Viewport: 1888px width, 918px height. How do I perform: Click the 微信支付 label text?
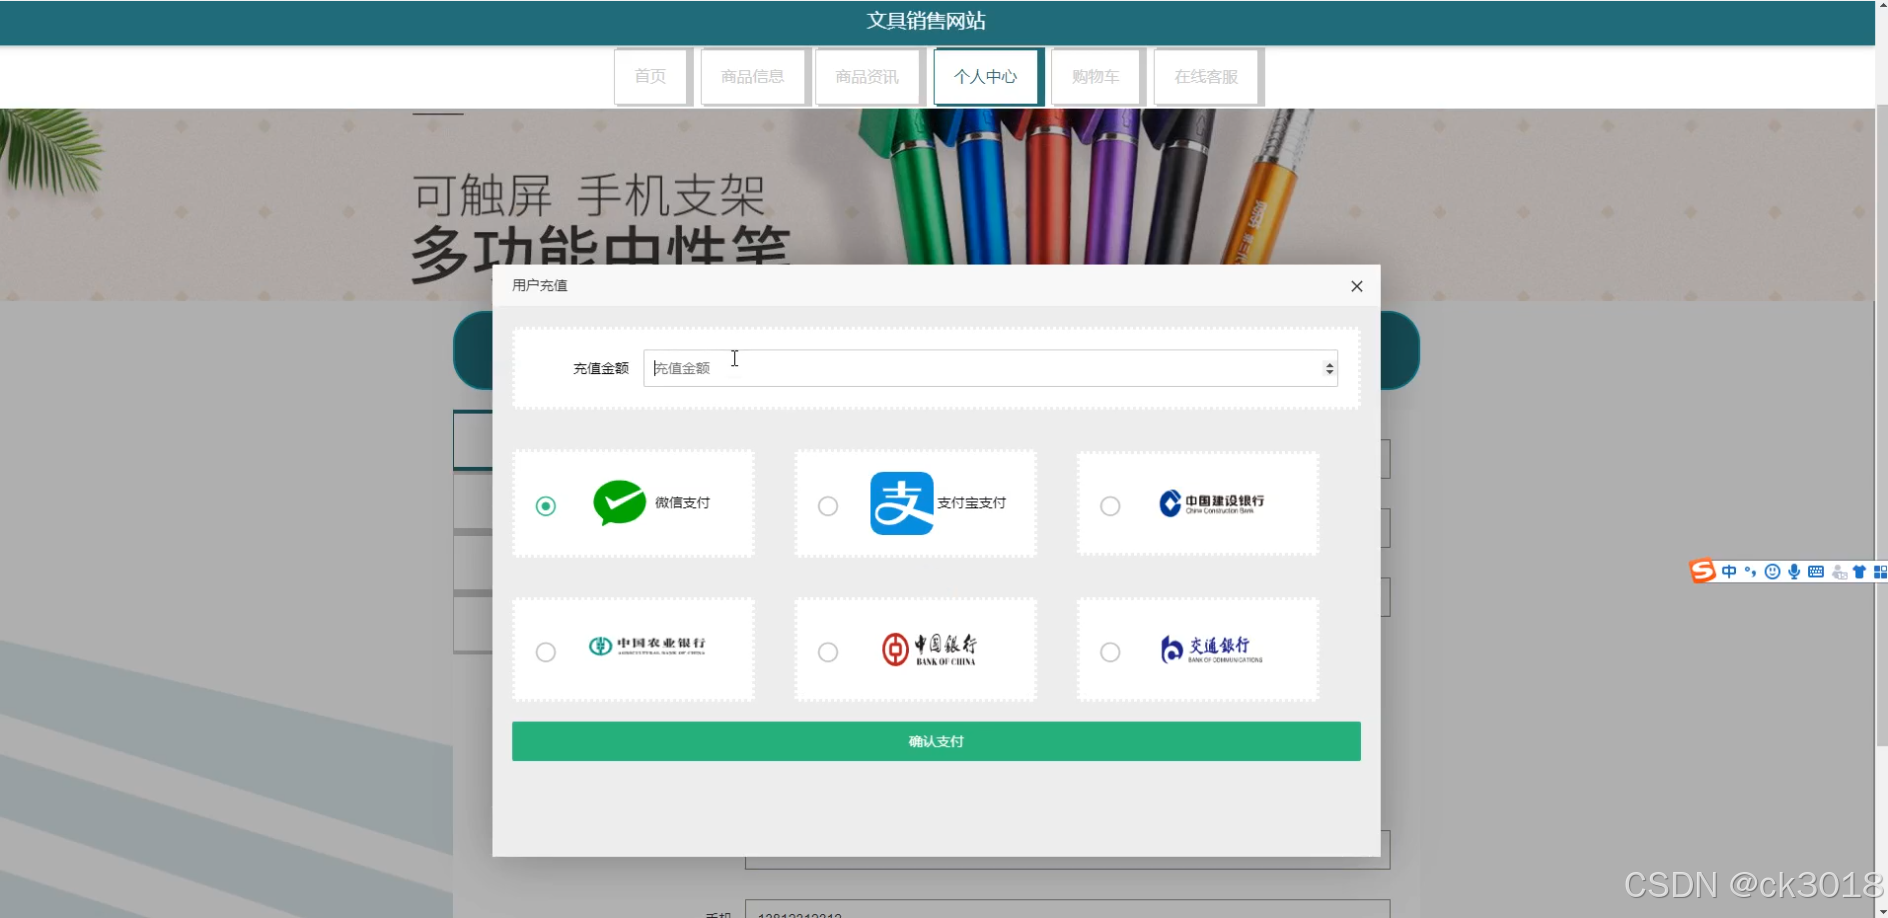683,503
